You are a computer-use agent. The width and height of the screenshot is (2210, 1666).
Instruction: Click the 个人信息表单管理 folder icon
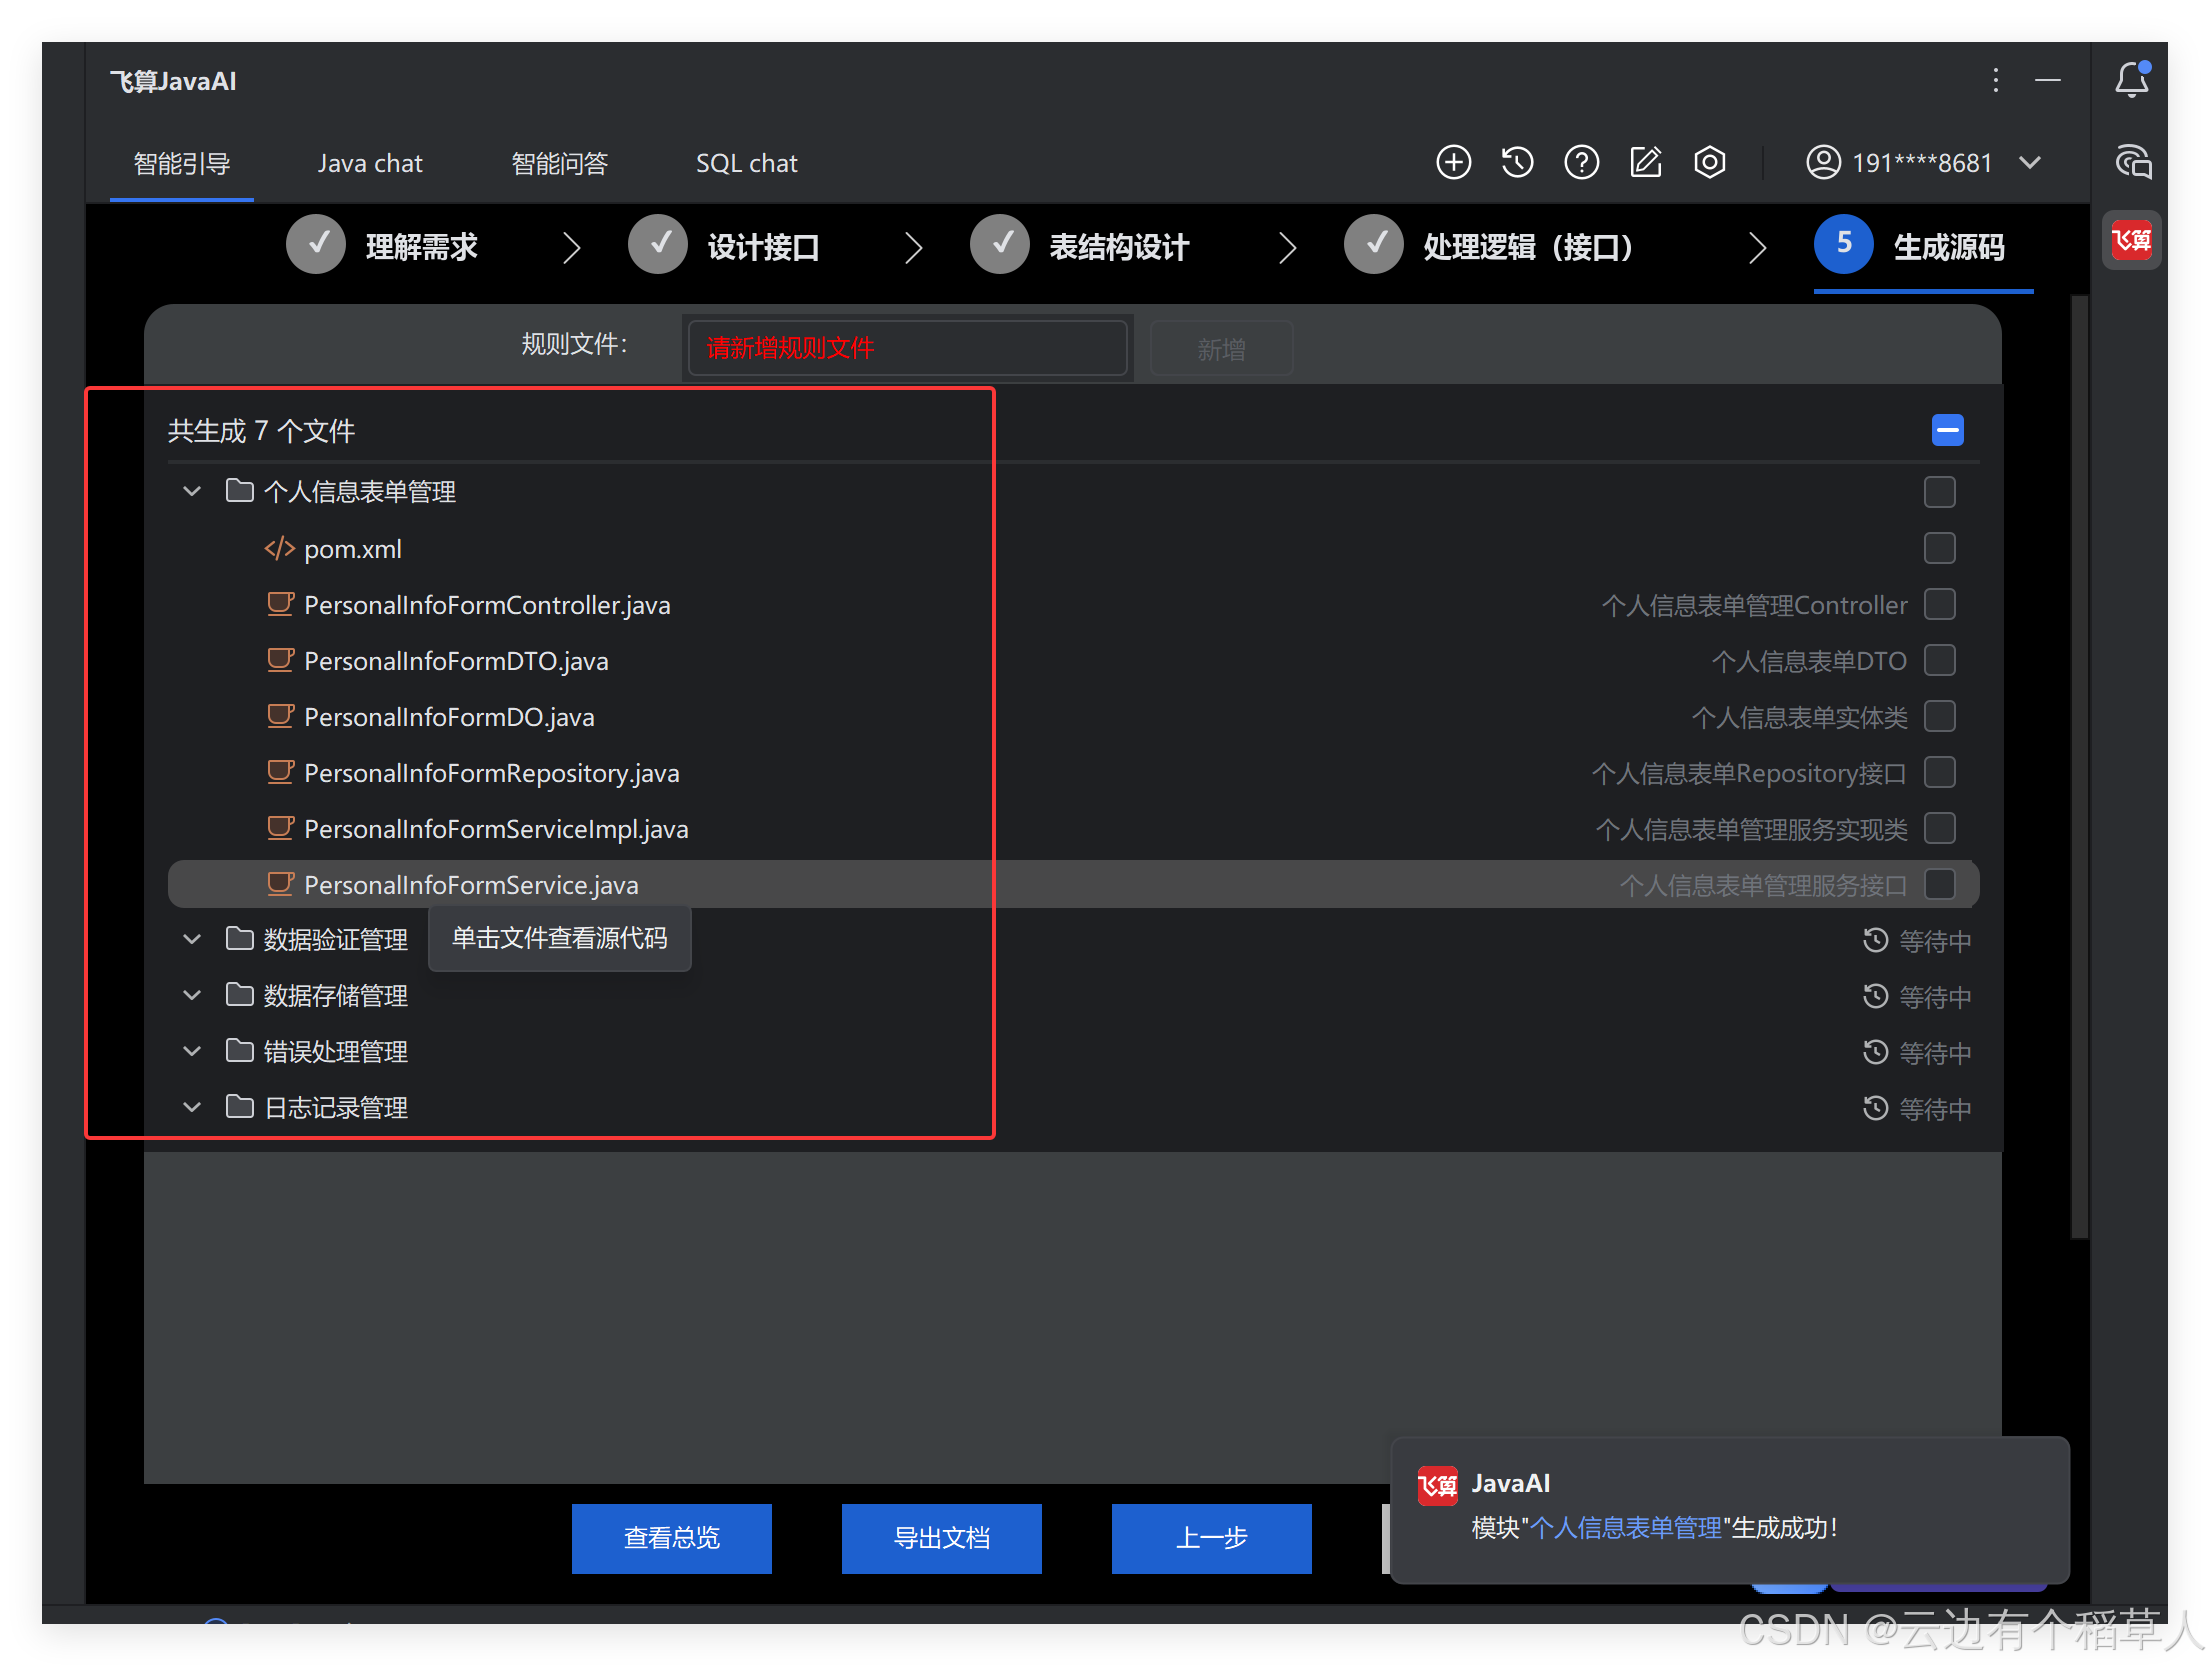pyautogui.click(x=239, y=491)
